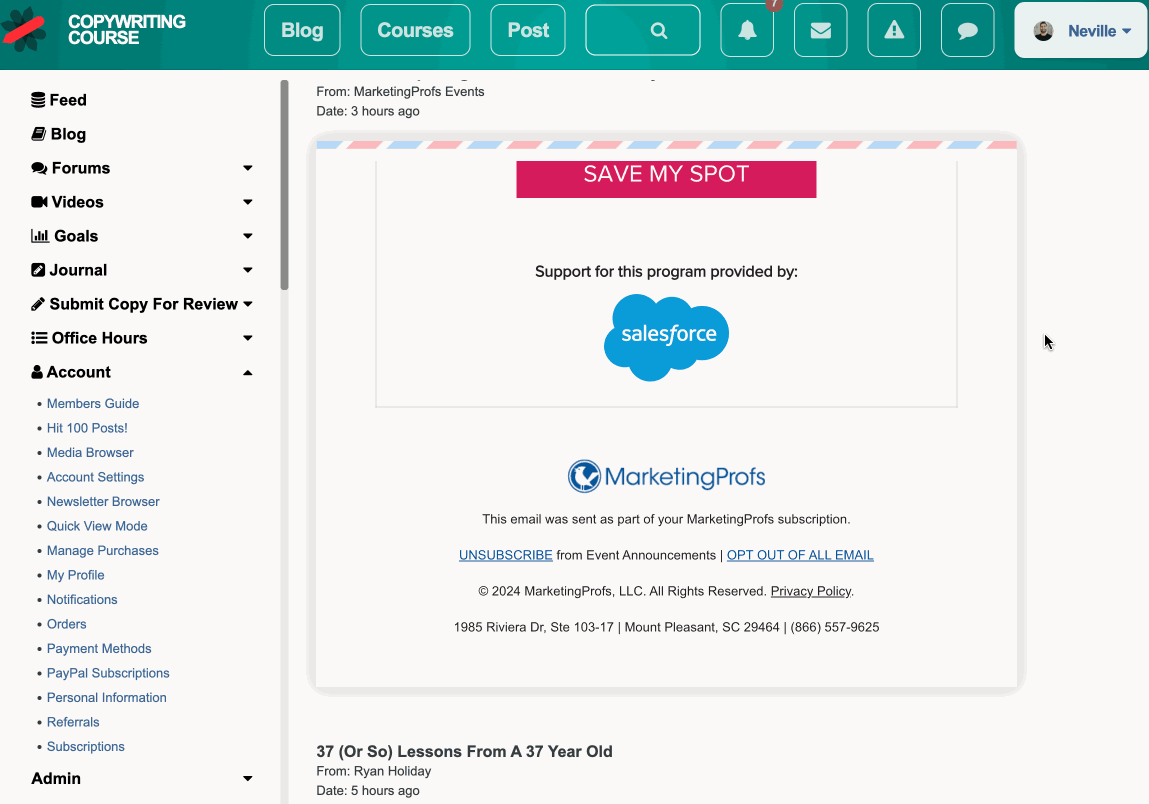Expand the Admin menu arrow
Image resolution: width=1149 pixels, height=804 pixels.
click(x=248, y=778)
